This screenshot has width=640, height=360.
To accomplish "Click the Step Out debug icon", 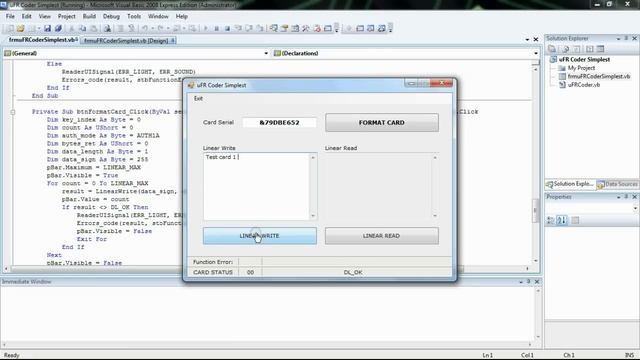I will pyautogui.click(x=260, y=28).
